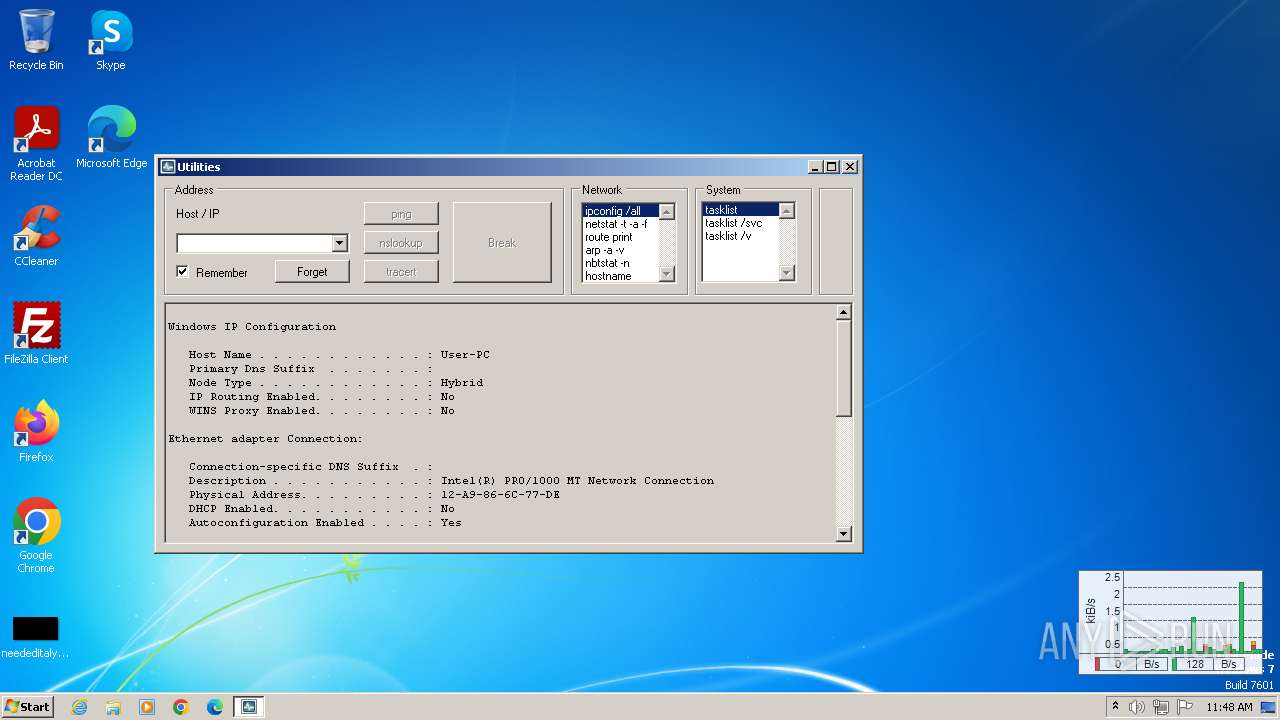Switch to Utilities taskbar button

pos(249,707)
